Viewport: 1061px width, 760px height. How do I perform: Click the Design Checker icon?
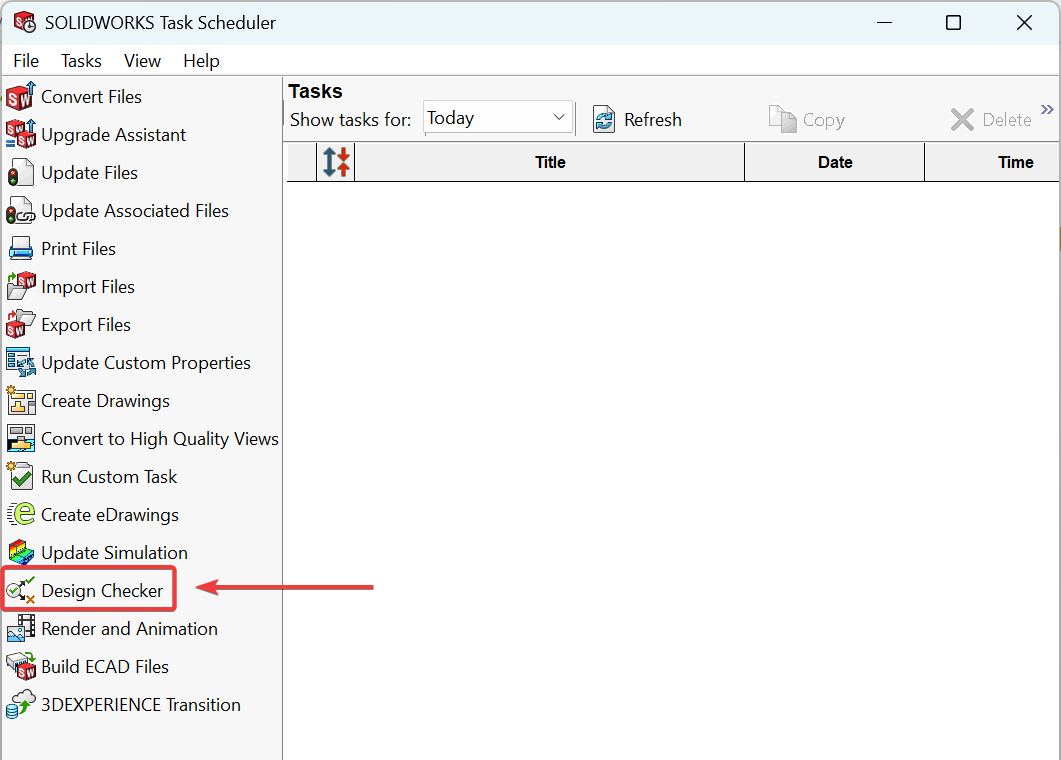click(21, 590)
